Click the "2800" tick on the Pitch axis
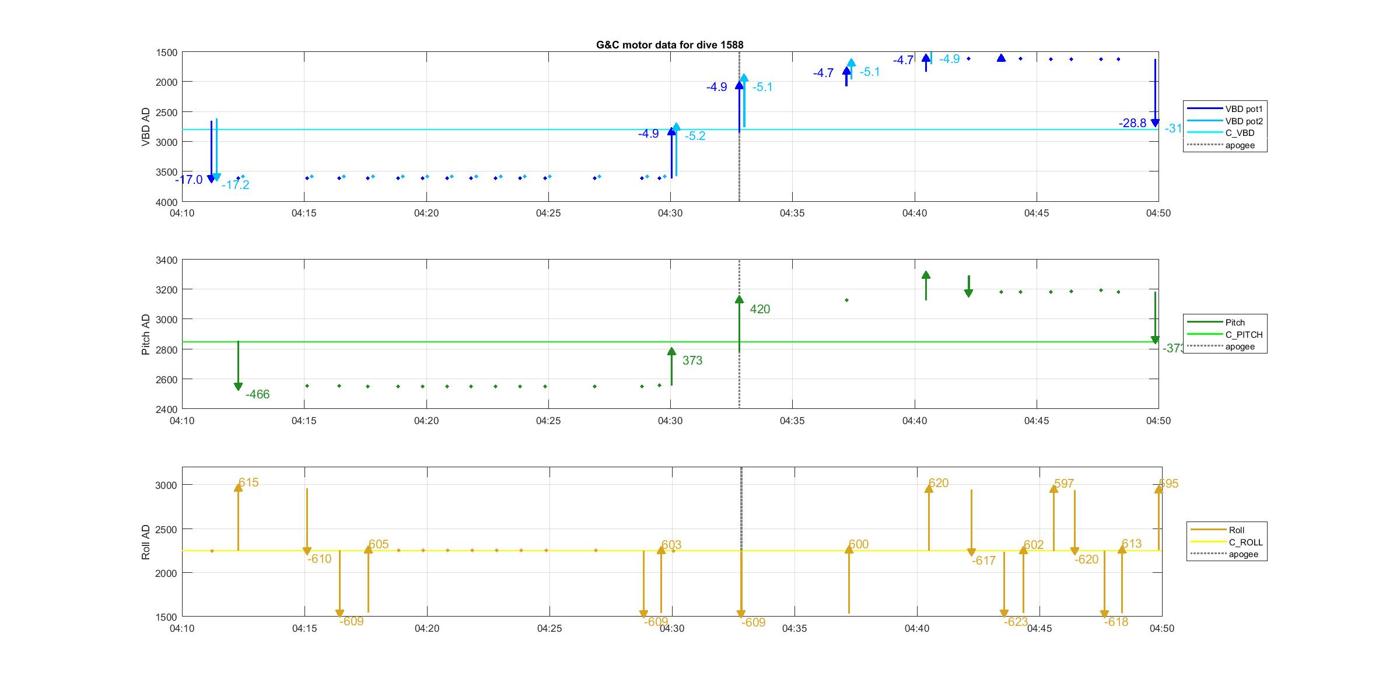The width and height of the screenshot is (1400, 693). (x=166, y=350)
